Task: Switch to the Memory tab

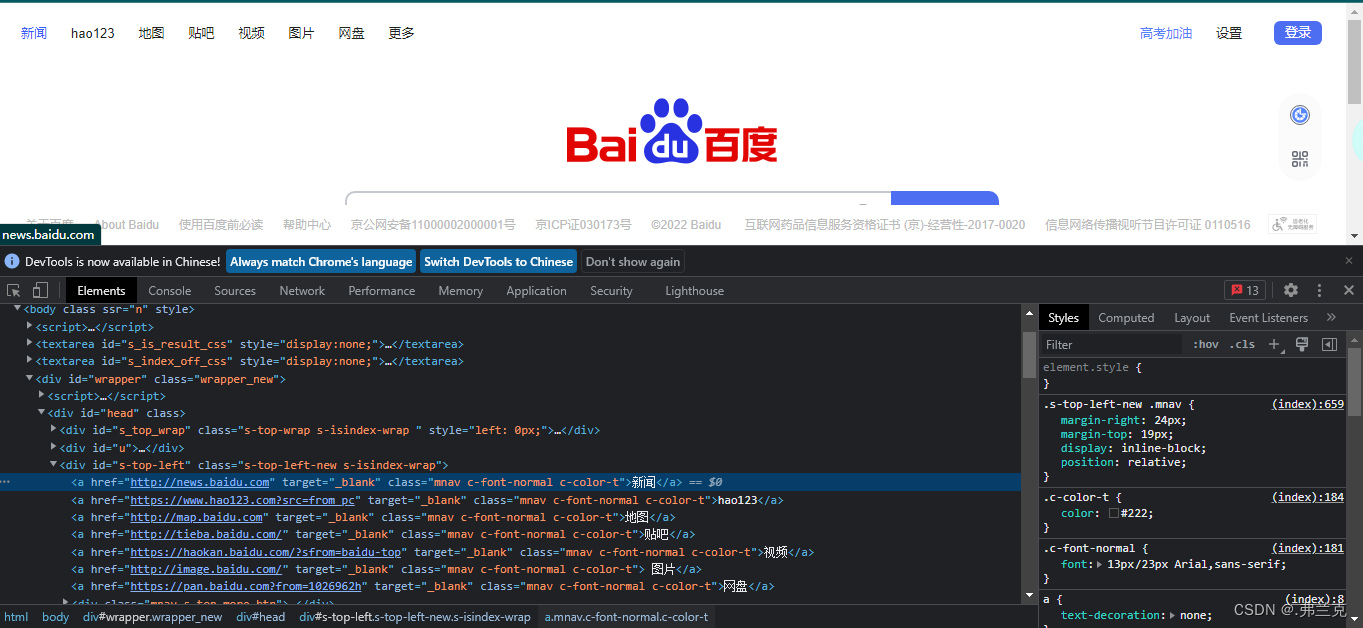Action: click(x=460, y=290)
